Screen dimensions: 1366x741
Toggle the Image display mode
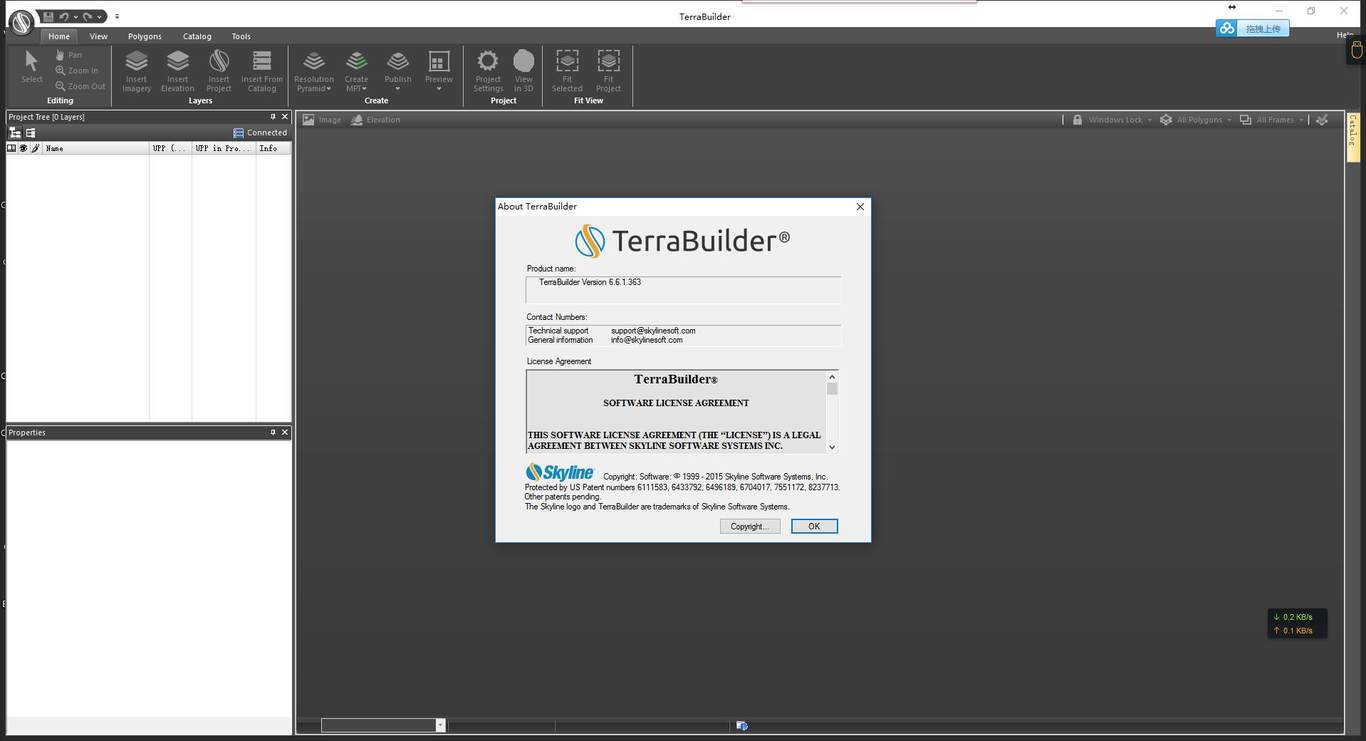point(322,120)
